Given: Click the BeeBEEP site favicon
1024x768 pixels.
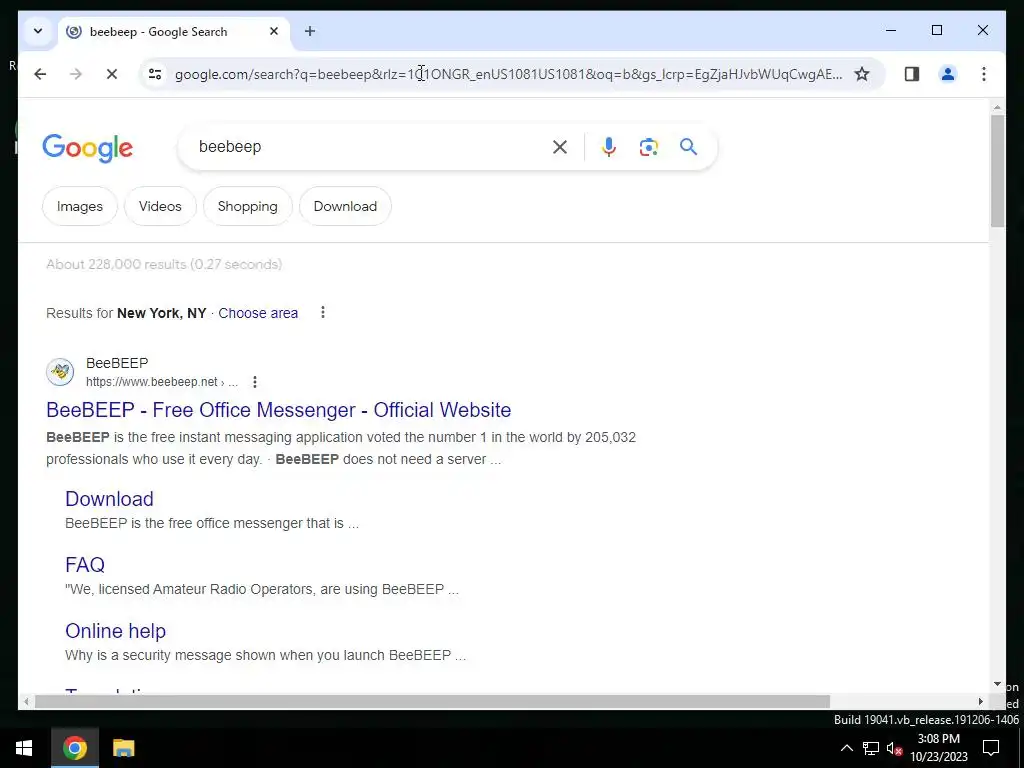Looking at the screenshot, I should 60,372.
